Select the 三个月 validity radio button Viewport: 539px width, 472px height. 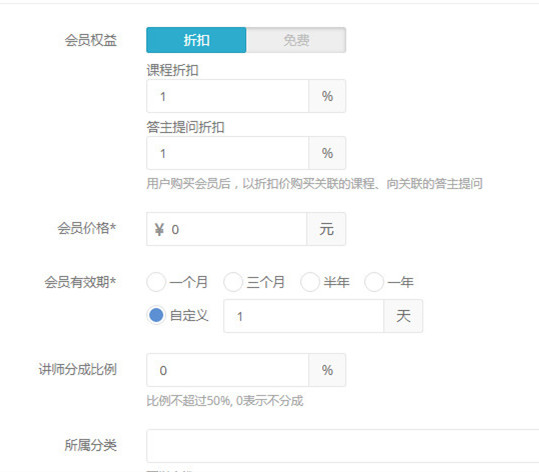pyautogui.click(x=233, y=282)
